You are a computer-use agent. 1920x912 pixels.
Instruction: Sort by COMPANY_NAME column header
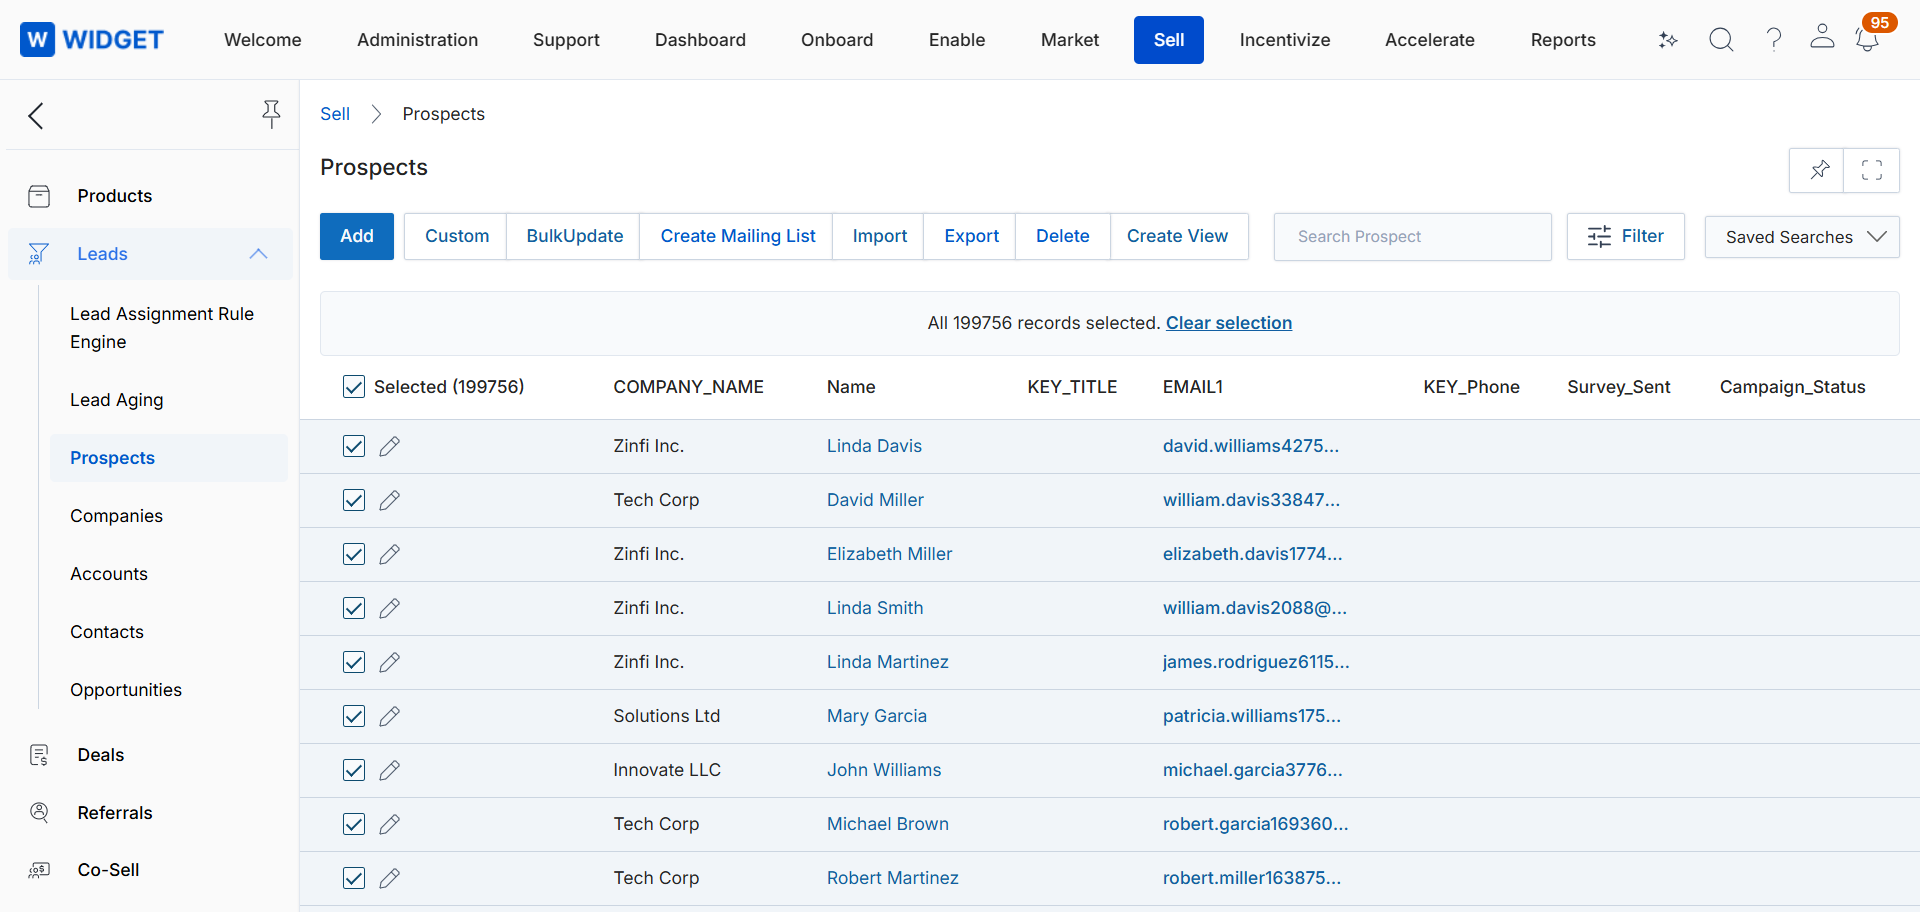[x=688, y=387]
